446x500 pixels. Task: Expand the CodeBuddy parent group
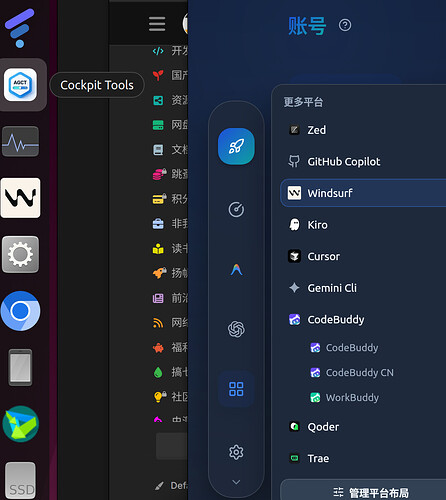click(x=363, y=319)
